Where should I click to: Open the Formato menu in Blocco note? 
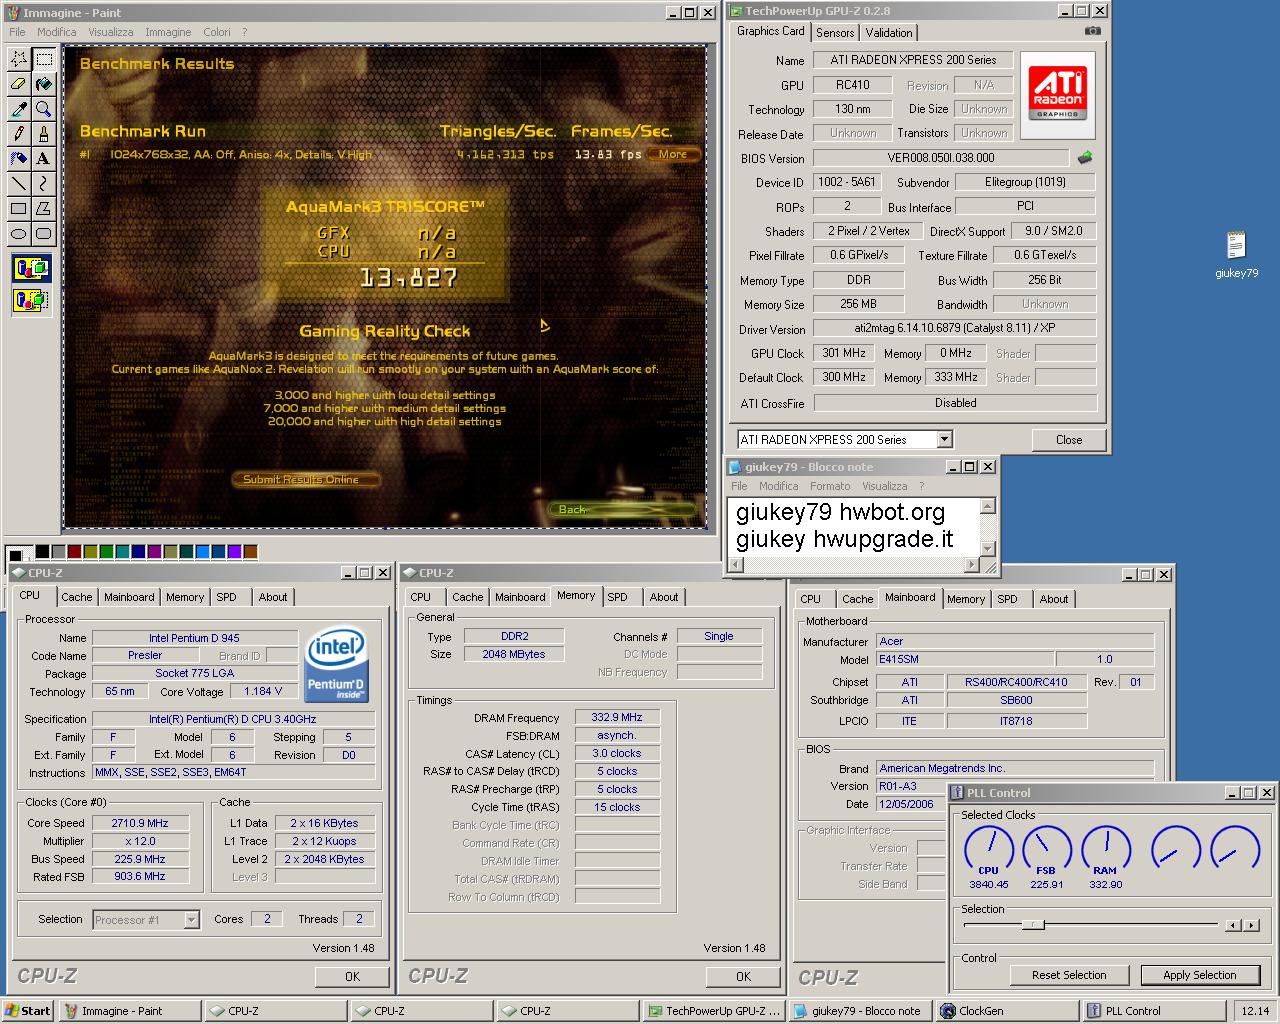830,486
